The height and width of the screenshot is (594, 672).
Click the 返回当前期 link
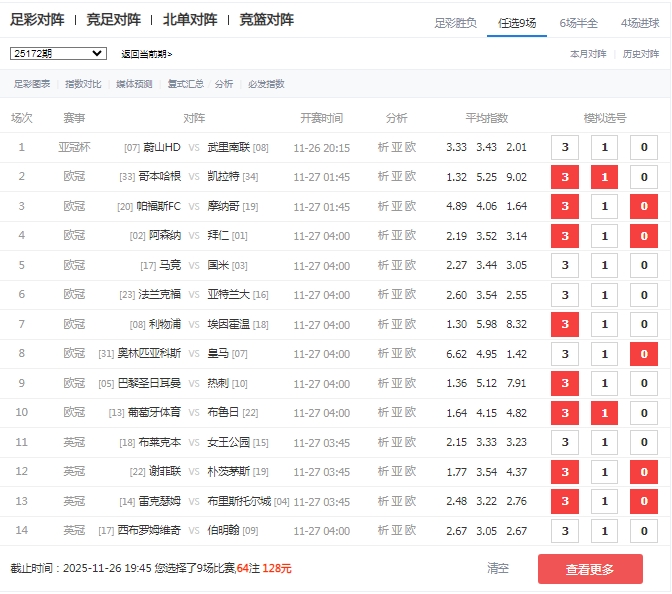[x=146, y=54]
